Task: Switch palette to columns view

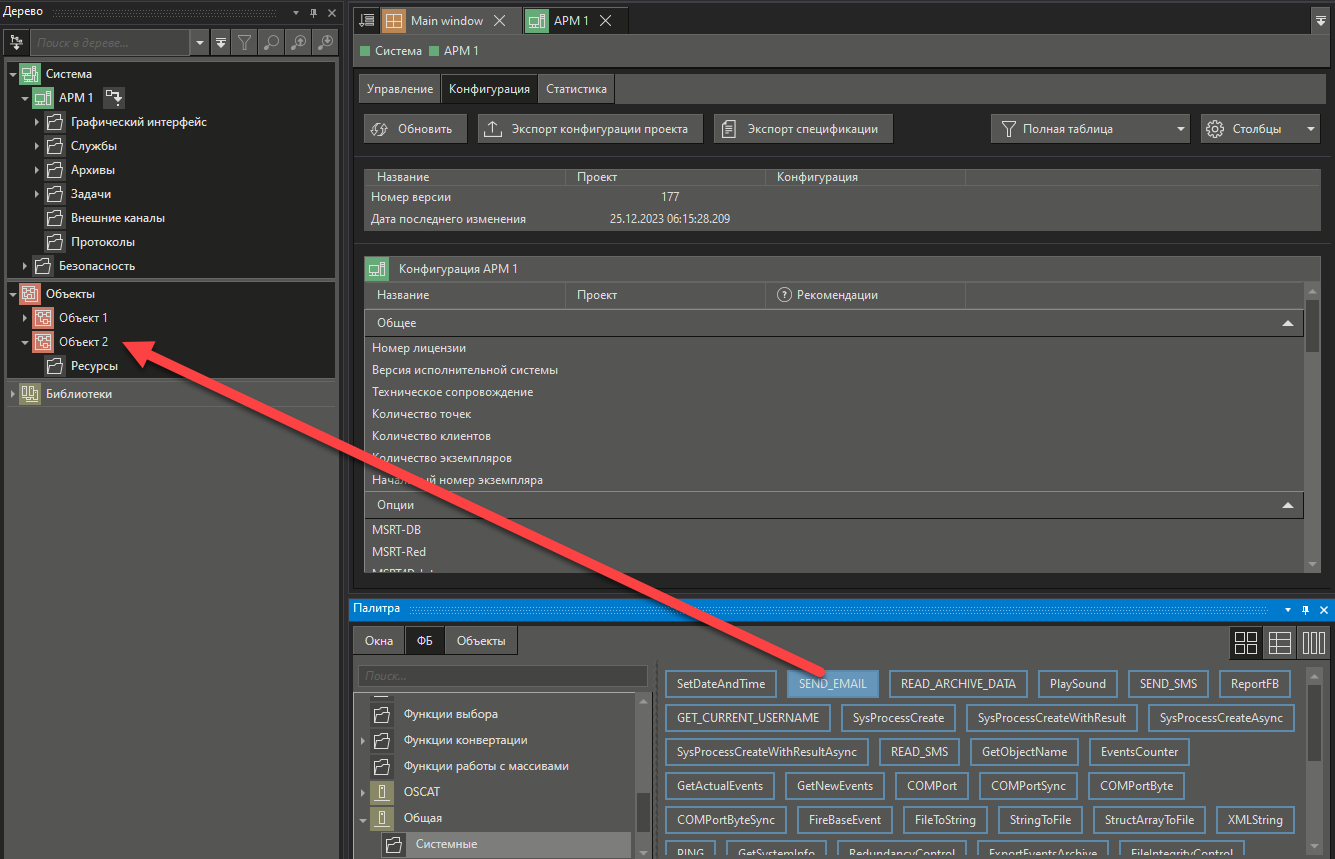Action: (1313, 643)
